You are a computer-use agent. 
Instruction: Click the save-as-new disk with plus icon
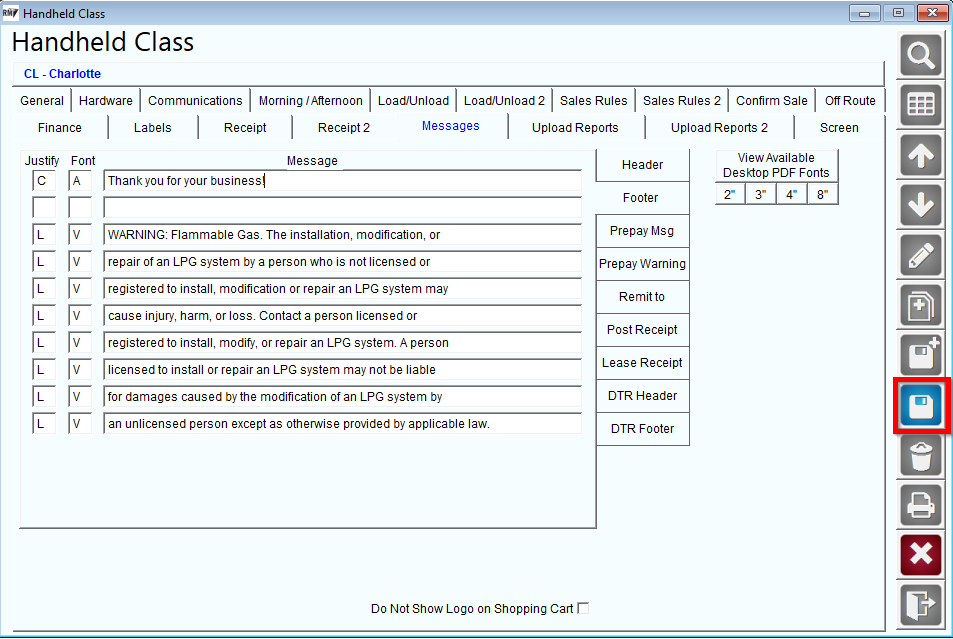tap(921, 355)
